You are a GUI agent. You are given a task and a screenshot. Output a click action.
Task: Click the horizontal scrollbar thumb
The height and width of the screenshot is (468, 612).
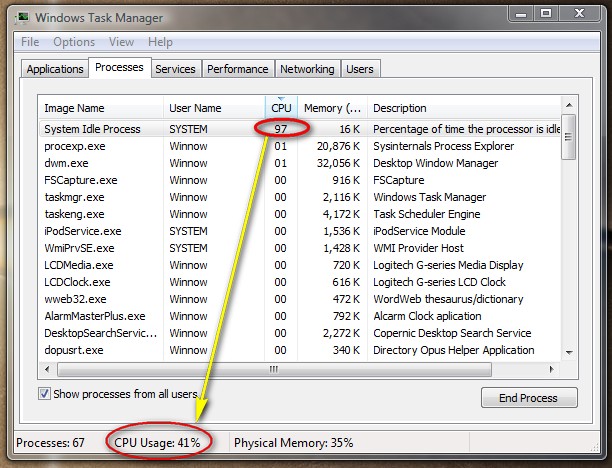click(274, 369)
